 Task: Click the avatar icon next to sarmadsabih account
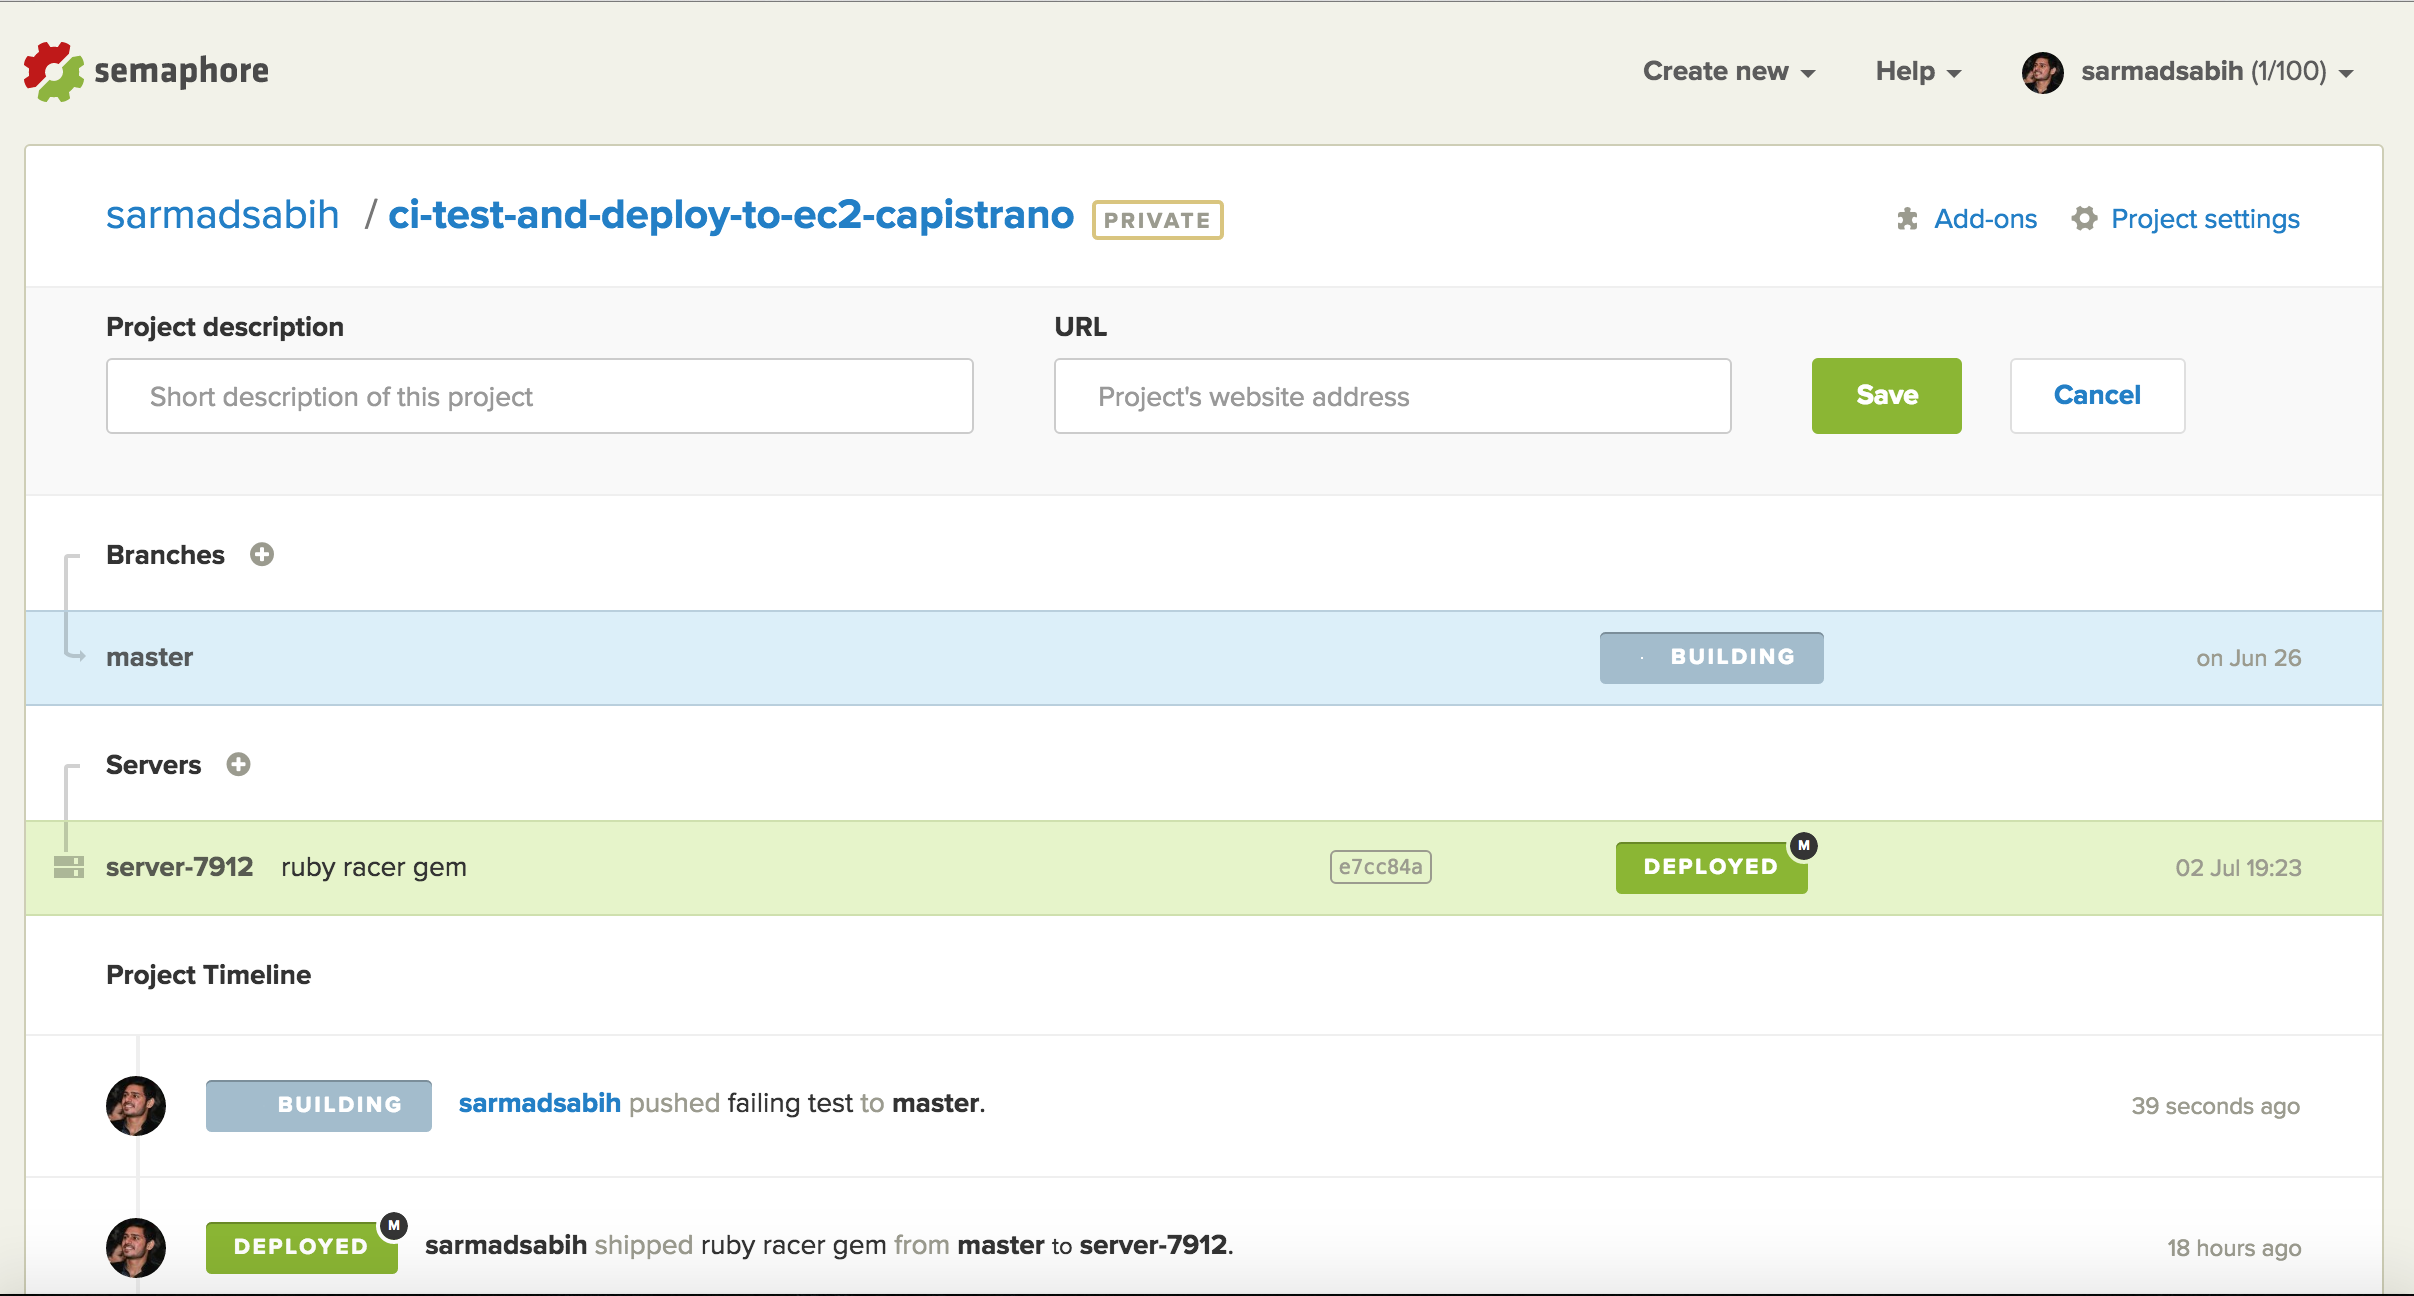(x=2044, y=70)
